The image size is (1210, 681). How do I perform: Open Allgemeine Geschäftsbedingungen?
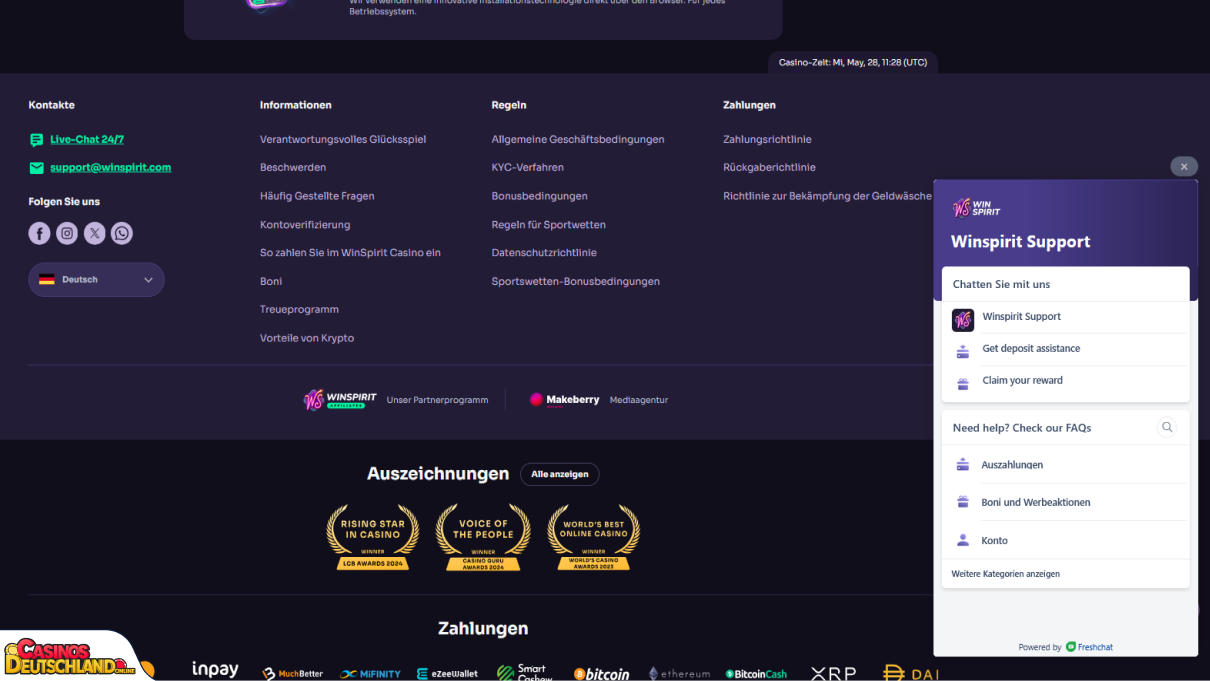click(578, 140)
